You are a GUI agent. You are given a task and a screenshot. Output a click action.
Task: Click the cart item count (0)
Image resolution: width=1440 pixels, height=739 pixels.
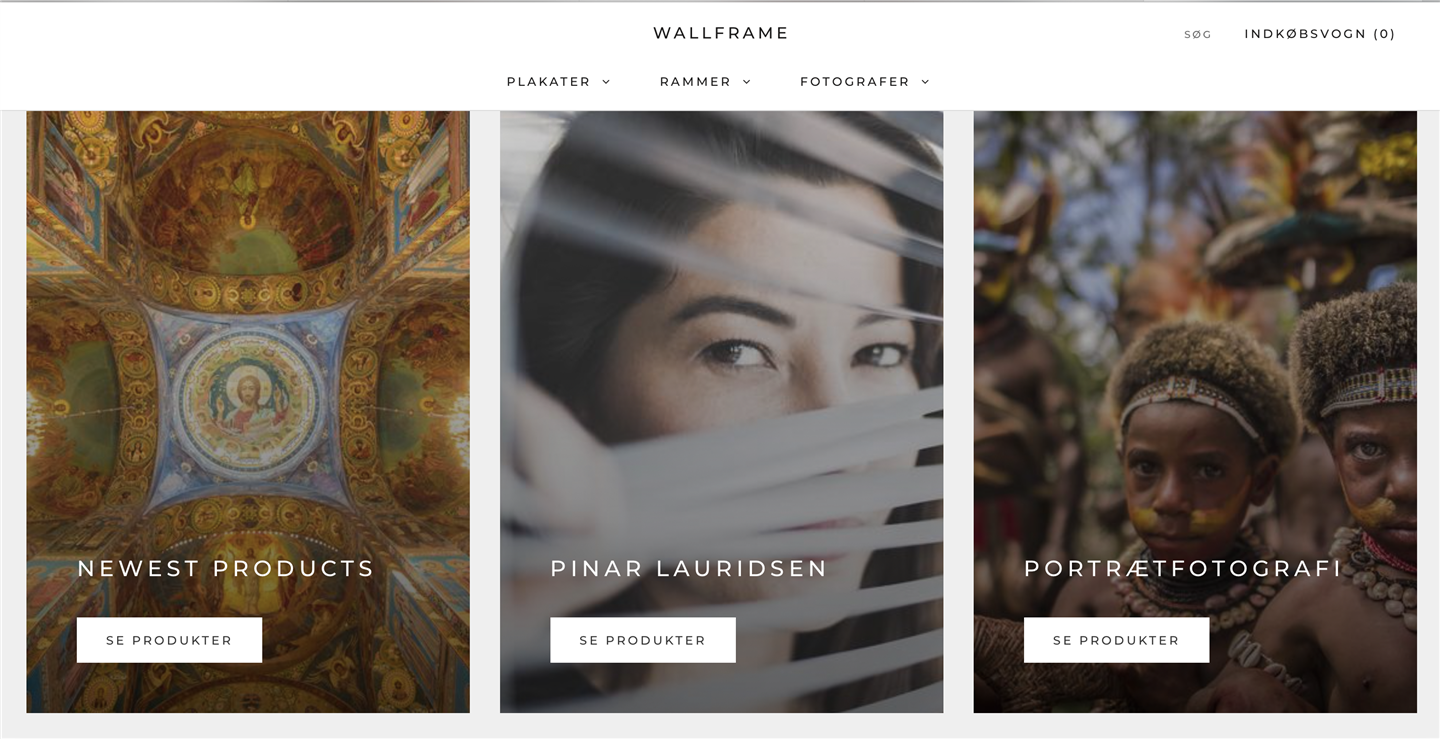point(1385,34)
